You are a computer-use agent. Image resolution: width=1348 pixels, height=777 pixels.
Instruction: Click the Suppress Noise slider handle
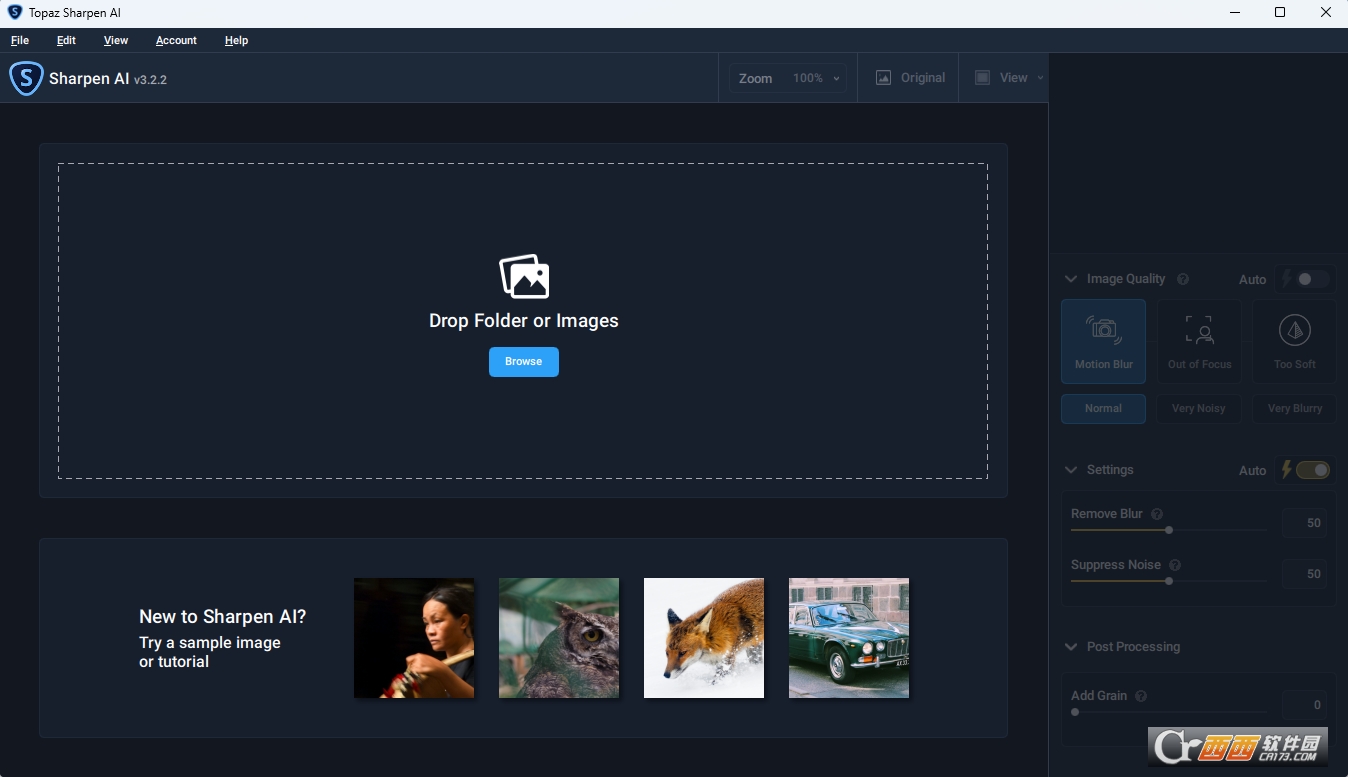tap(1169, 581)
